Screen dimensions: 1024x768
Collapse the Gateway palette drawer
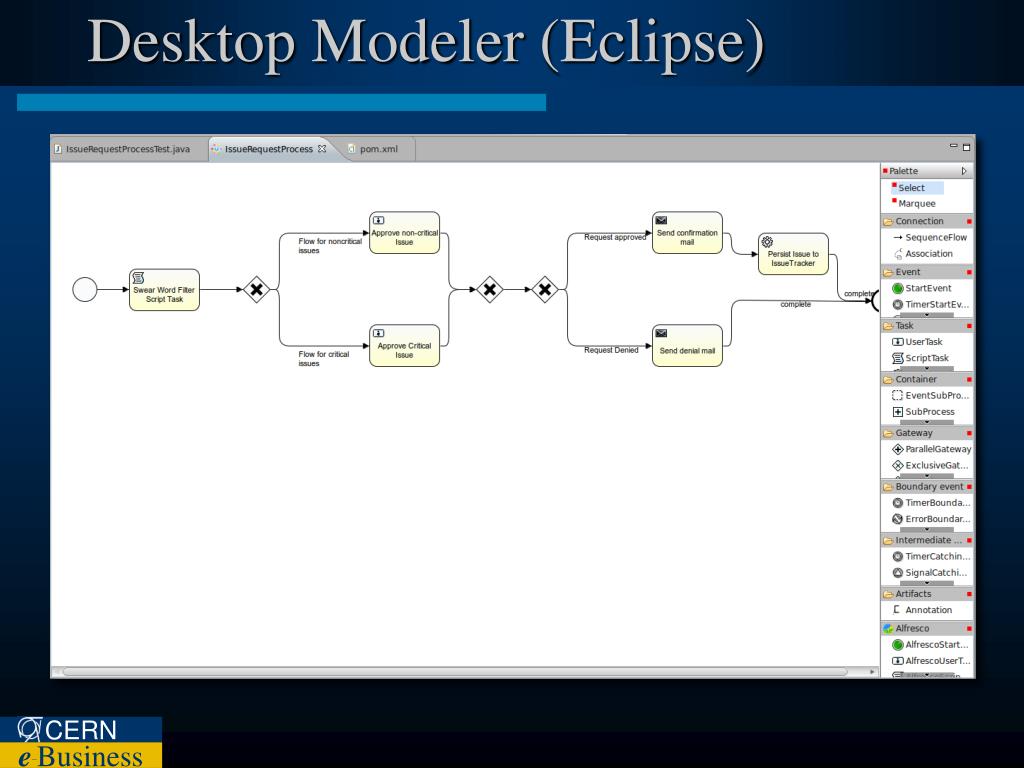pyautogui.click(x=927, y=432)
